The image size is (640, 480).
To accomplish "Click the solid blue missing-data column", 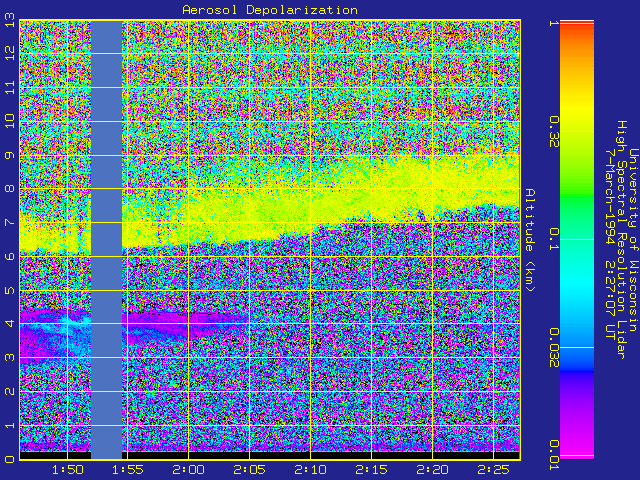I will click(x=106, y=240).
